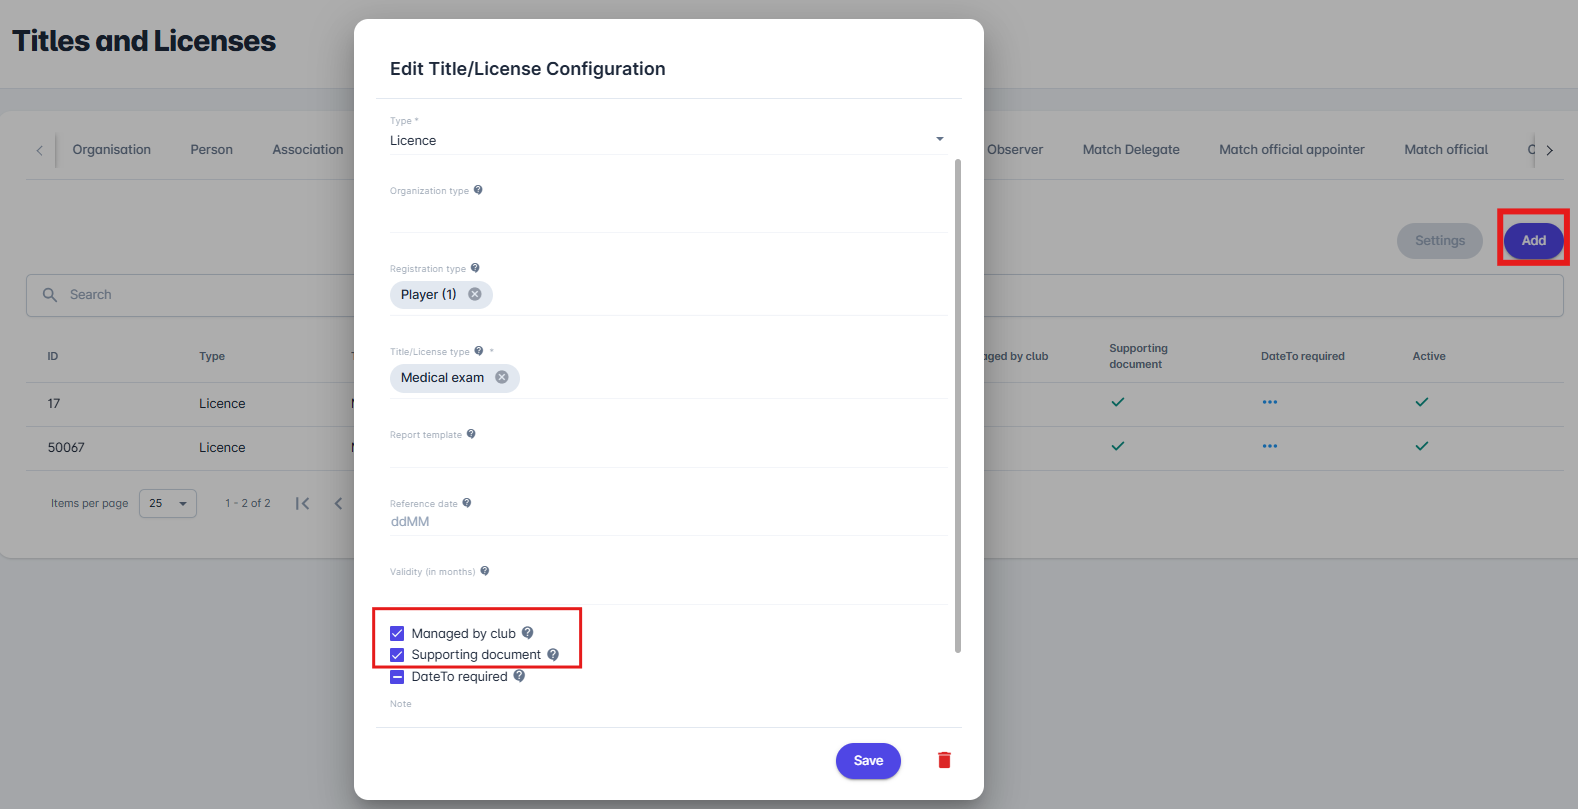
Task: Uncheck the Supporting document checkbox
Action: pos(397,655)
